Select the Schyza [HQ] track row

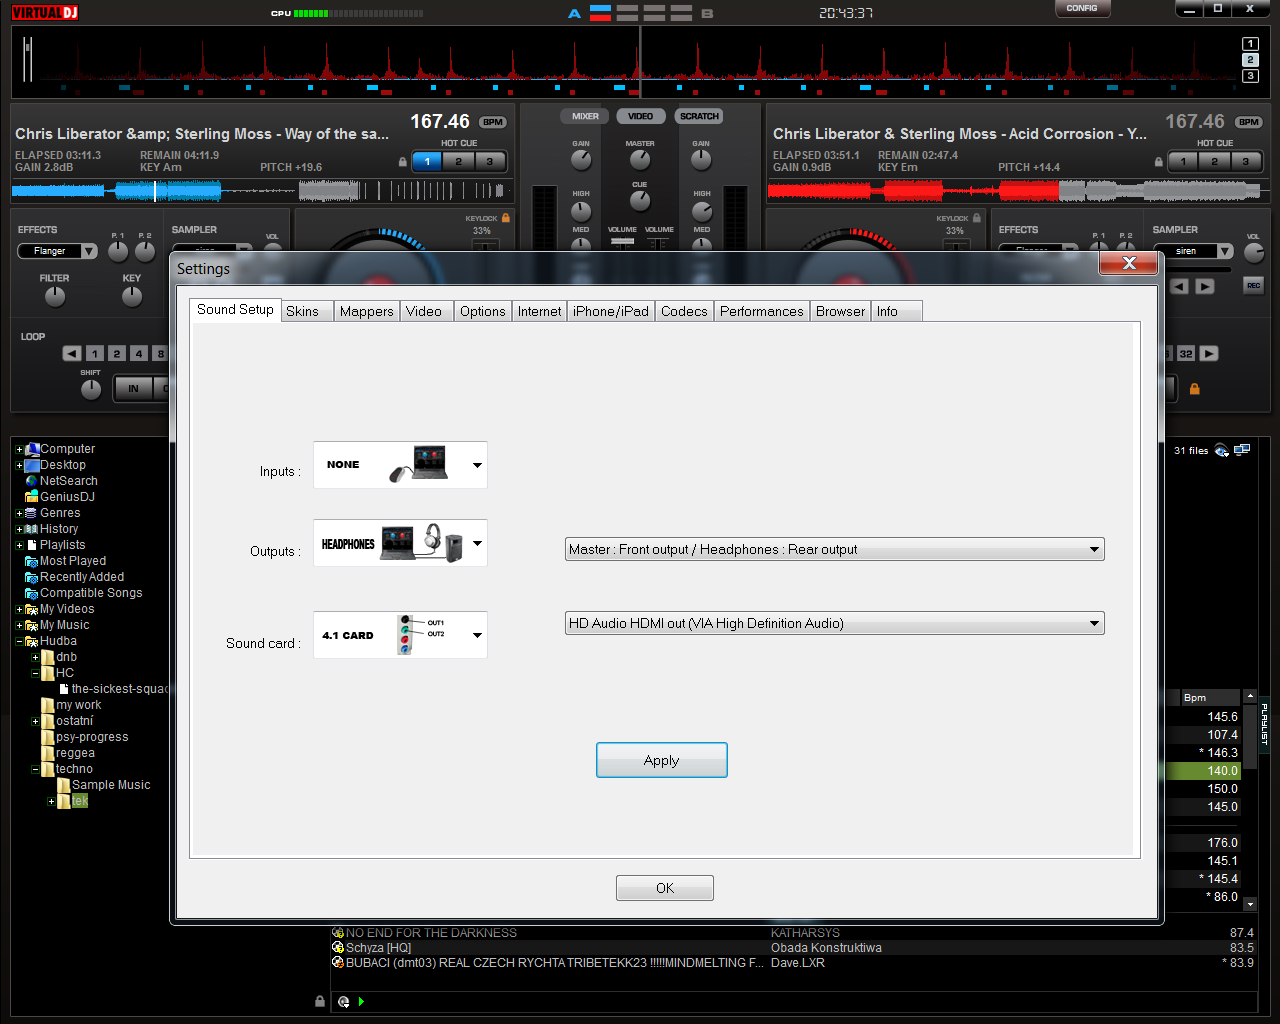(378, 948)
